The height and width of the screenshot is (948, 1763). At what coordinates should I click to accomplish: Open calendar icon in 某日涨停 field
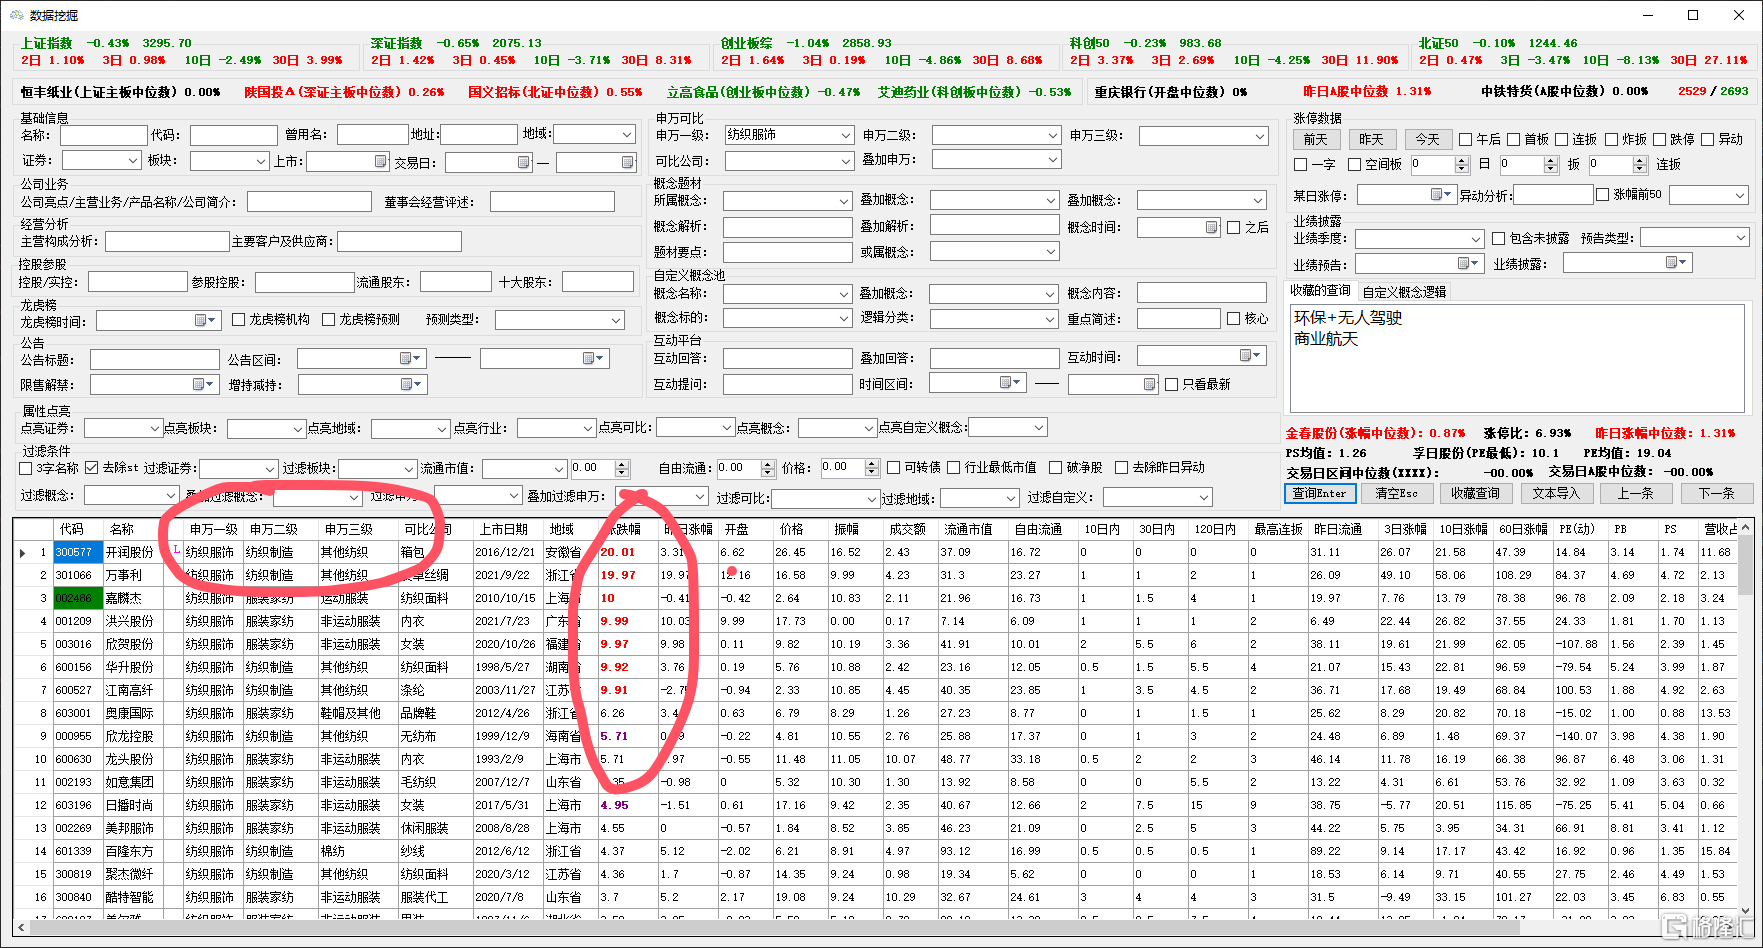point(1441,194)
